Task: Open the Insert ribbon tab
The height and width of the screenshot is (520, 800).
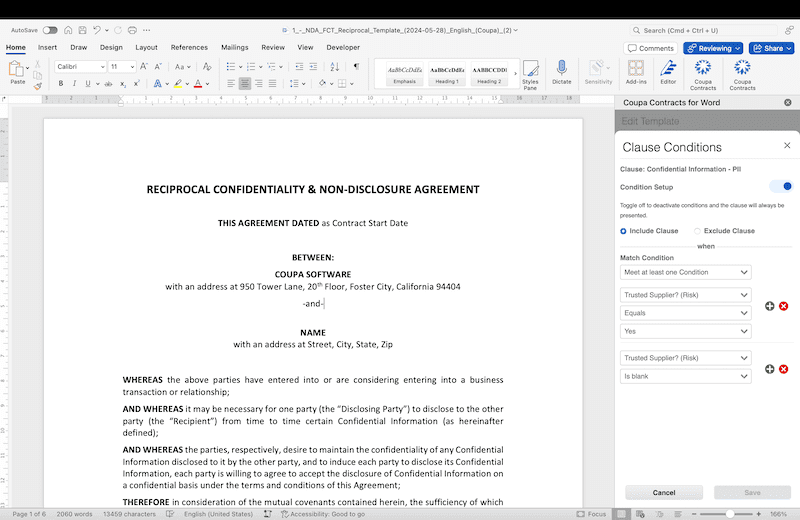Action: (47, 47)
